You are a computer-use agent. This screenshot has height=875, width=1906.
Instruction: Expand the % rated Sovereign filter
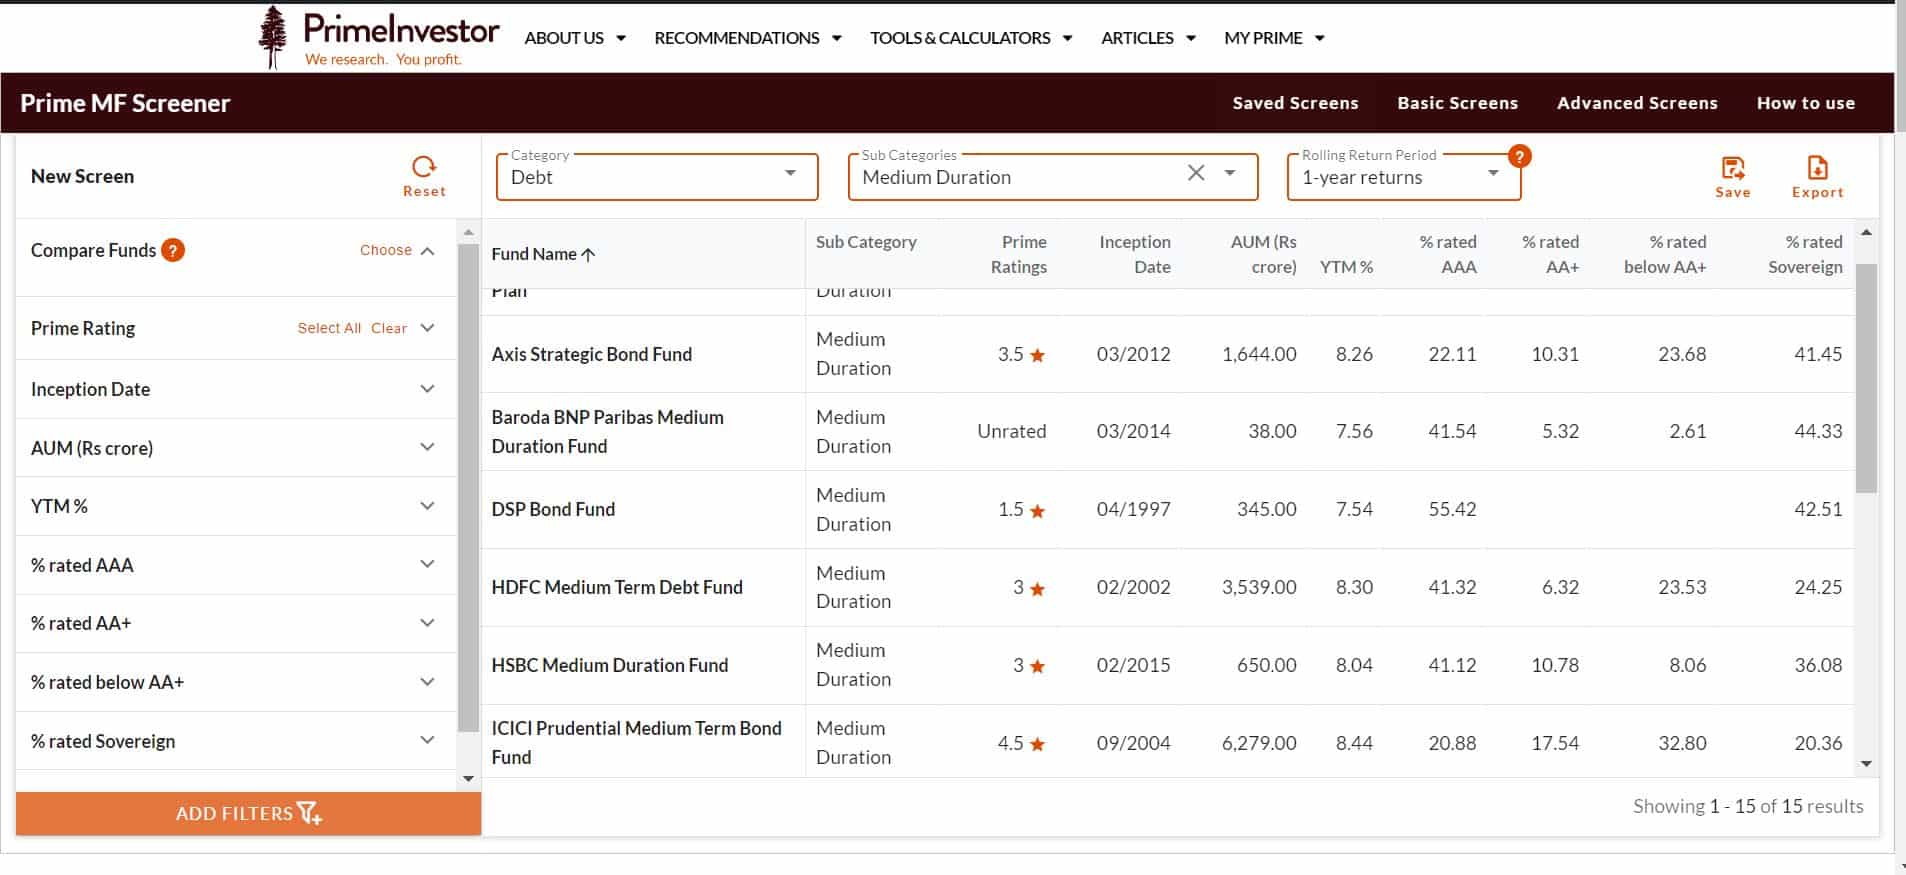(428, 740)
